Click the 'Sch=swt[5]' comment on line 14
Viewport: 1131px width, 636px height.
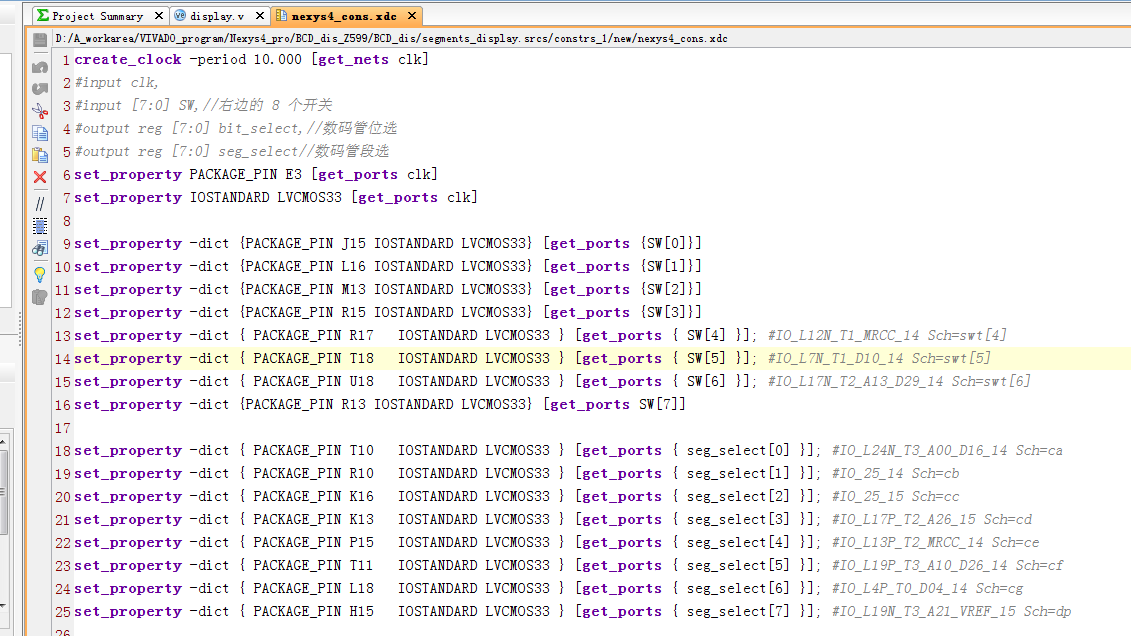[951, 359]
